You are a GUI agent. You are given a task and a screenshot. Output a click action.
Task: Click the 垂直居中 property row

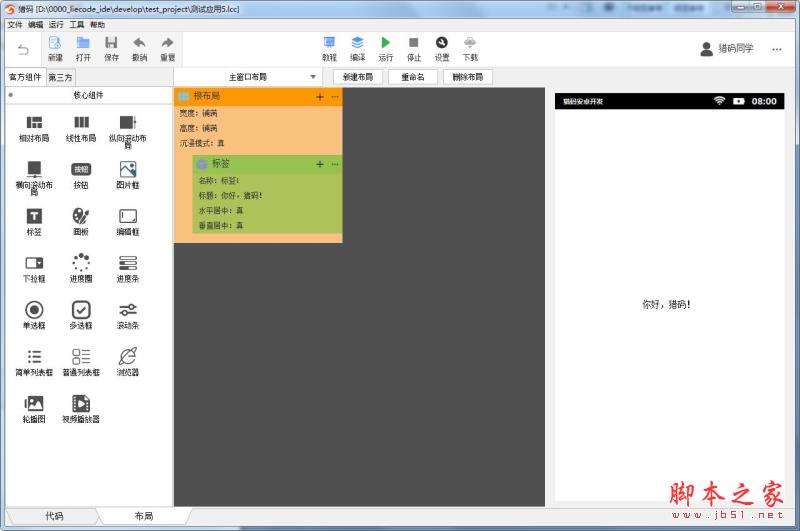click(267, 225)
